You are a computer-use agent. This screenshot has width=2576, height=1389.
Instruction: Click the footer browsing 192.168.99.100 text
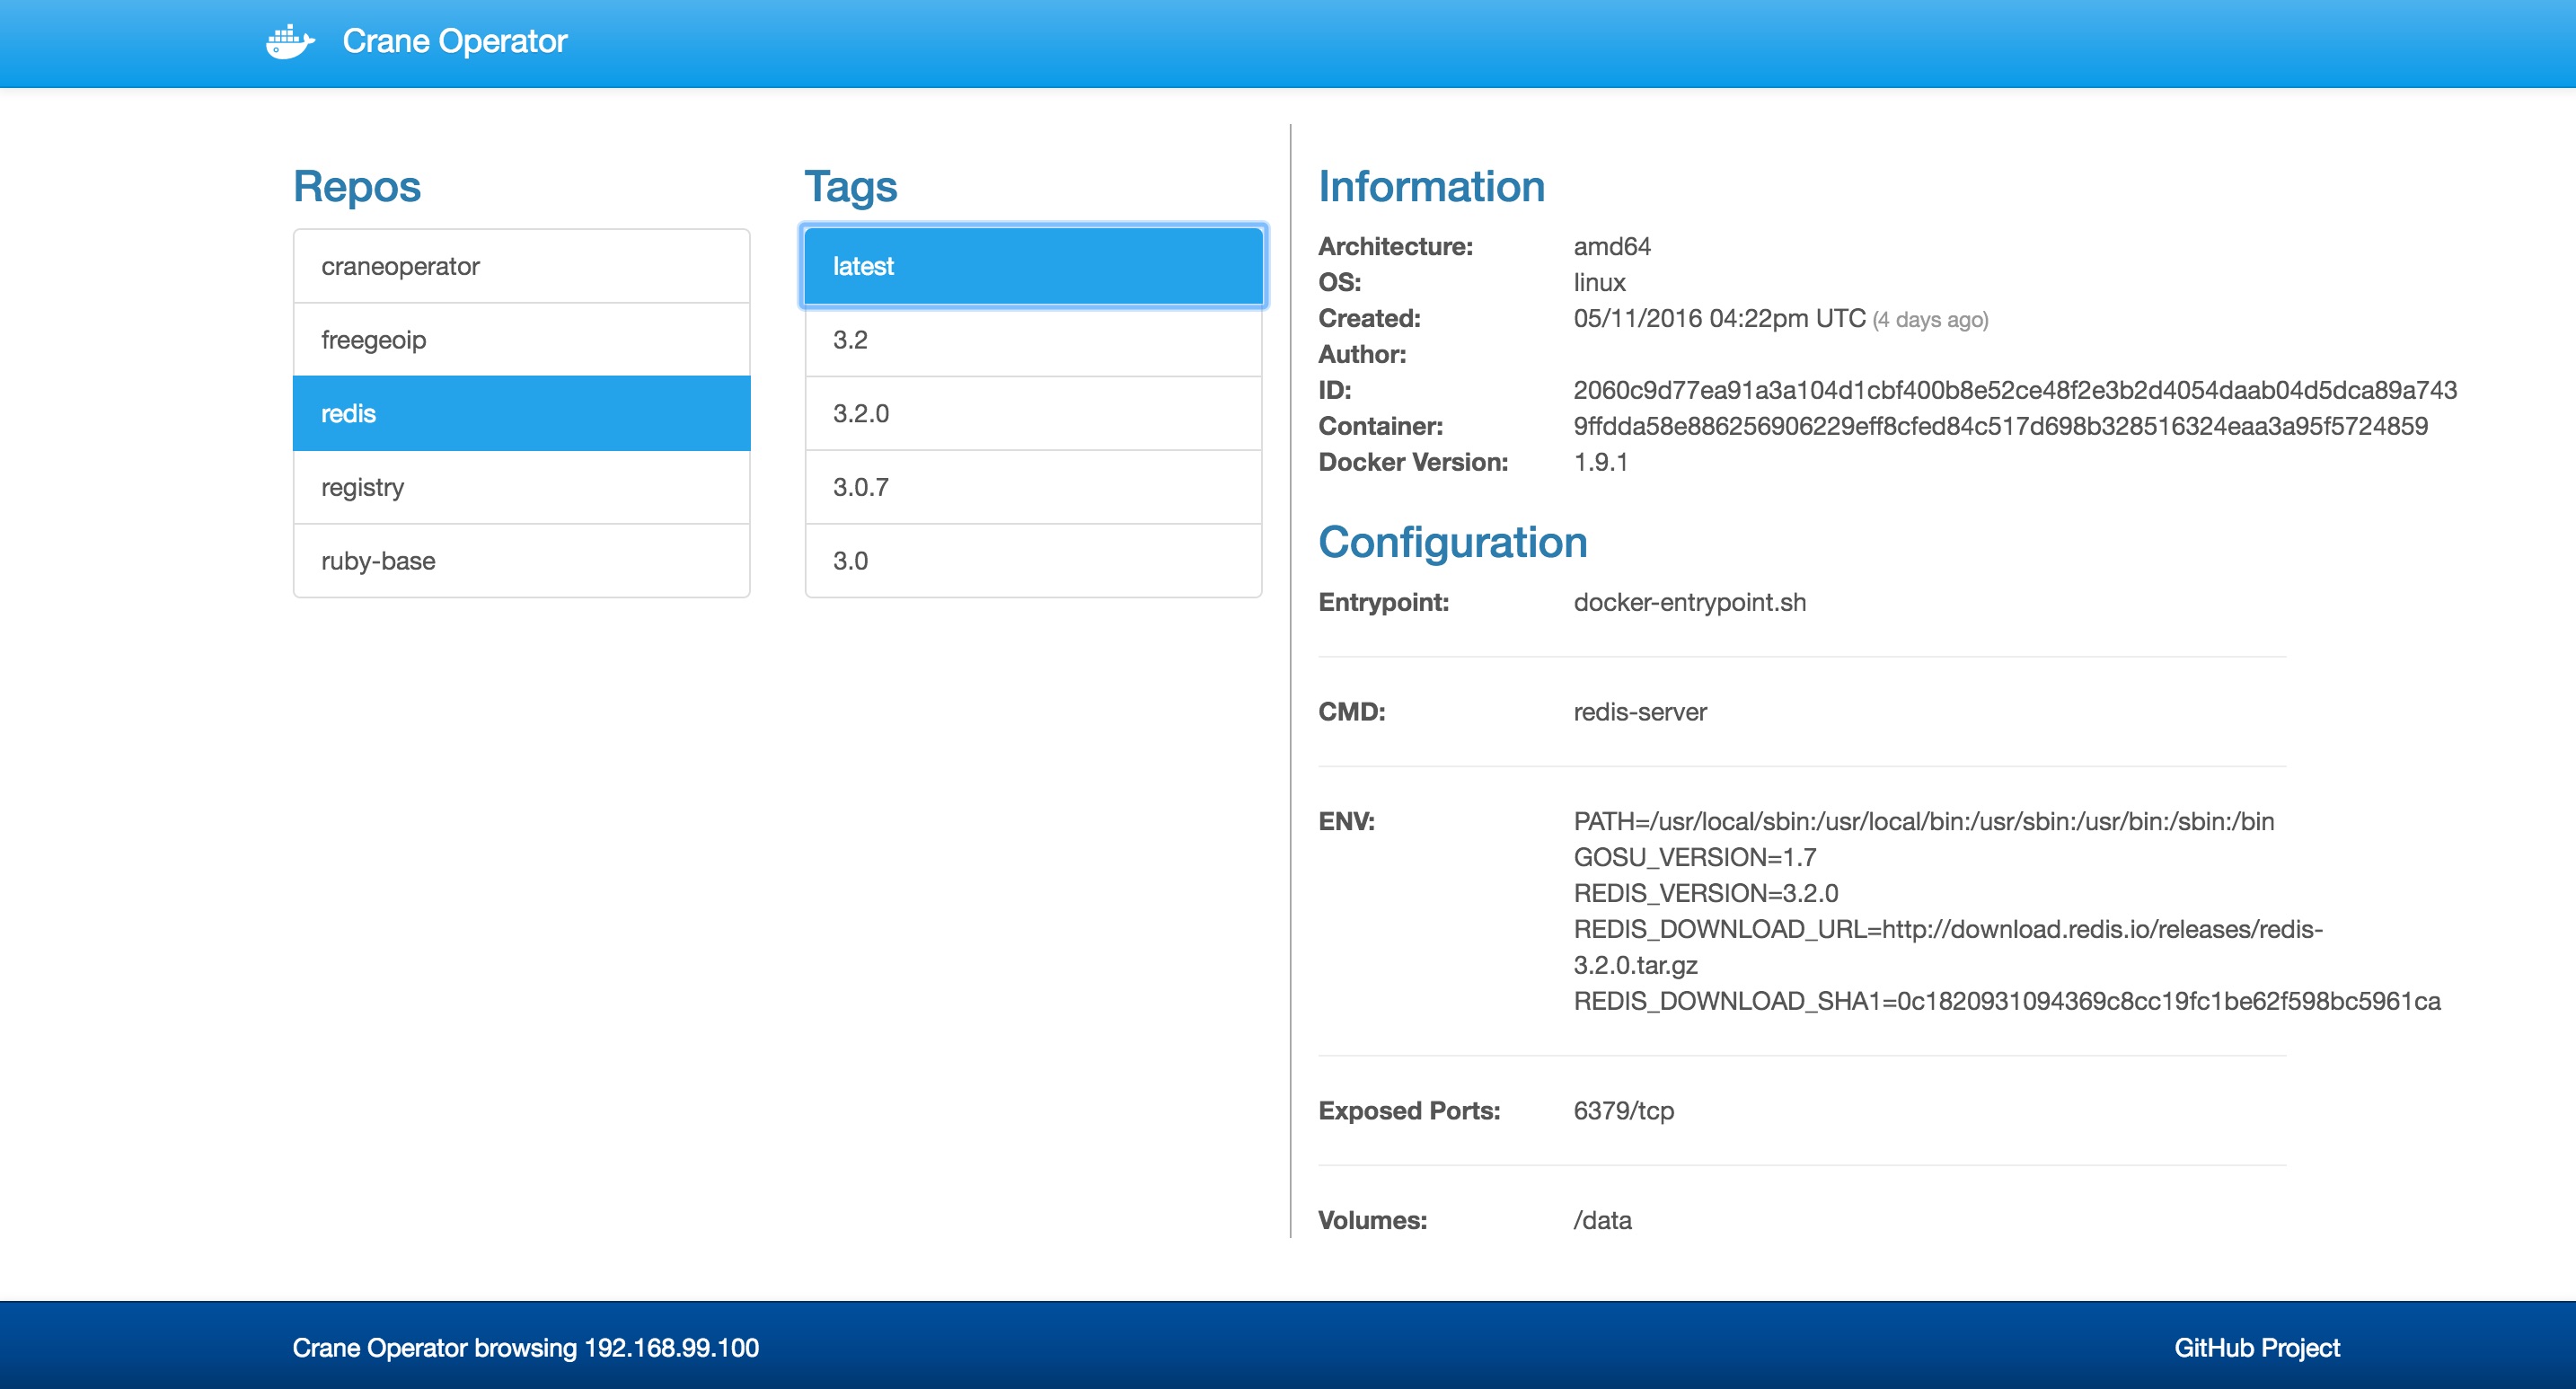(x=525, y=1348)
